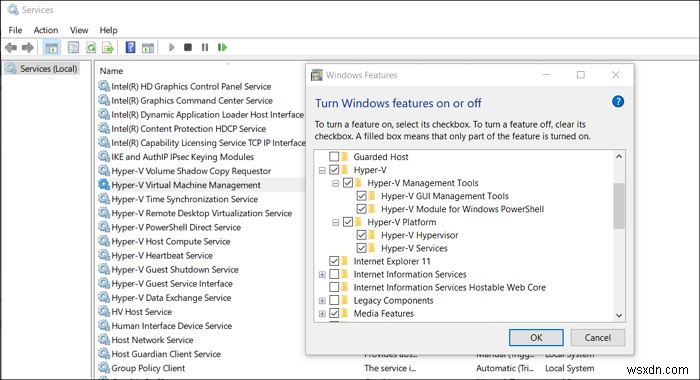Click gear icon of Hyper-V Heartbeat Service

pos(104,255)
